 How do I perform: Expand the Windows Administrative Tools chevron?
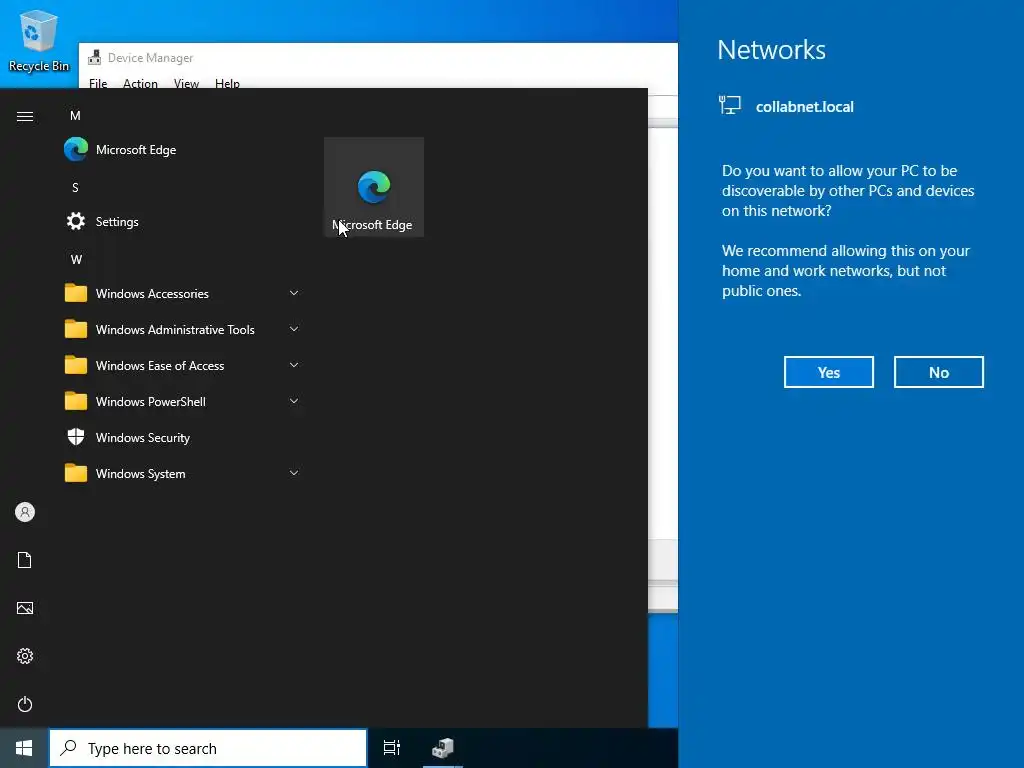[294, 329]
